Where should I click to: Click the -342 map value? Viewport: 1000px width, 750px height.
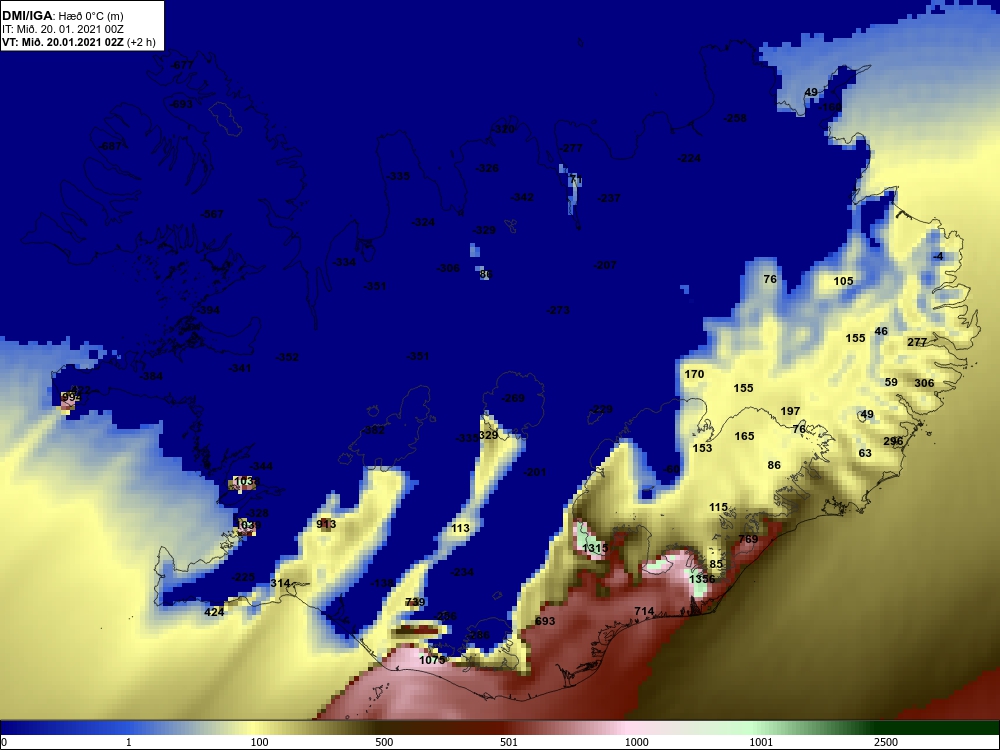point(522,197)
